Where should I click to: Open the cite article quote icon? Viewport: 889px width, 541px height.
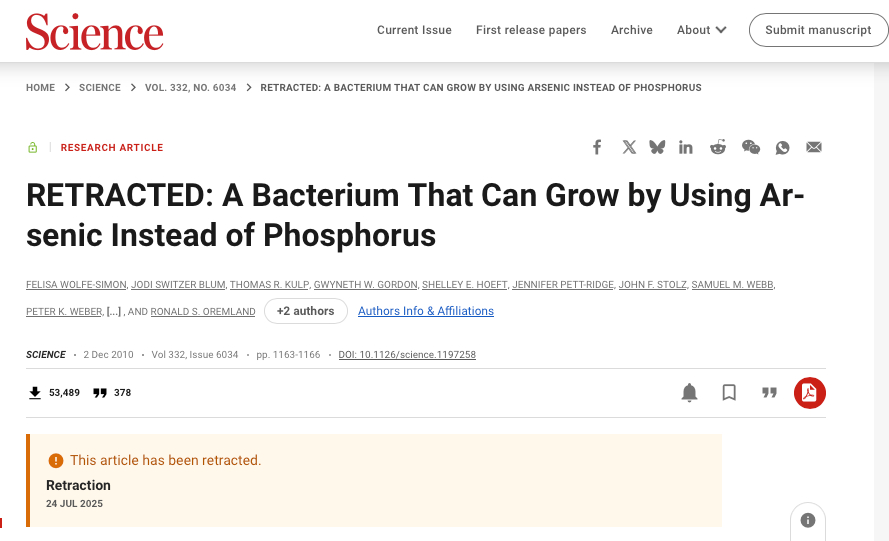(x=769, y=393)
